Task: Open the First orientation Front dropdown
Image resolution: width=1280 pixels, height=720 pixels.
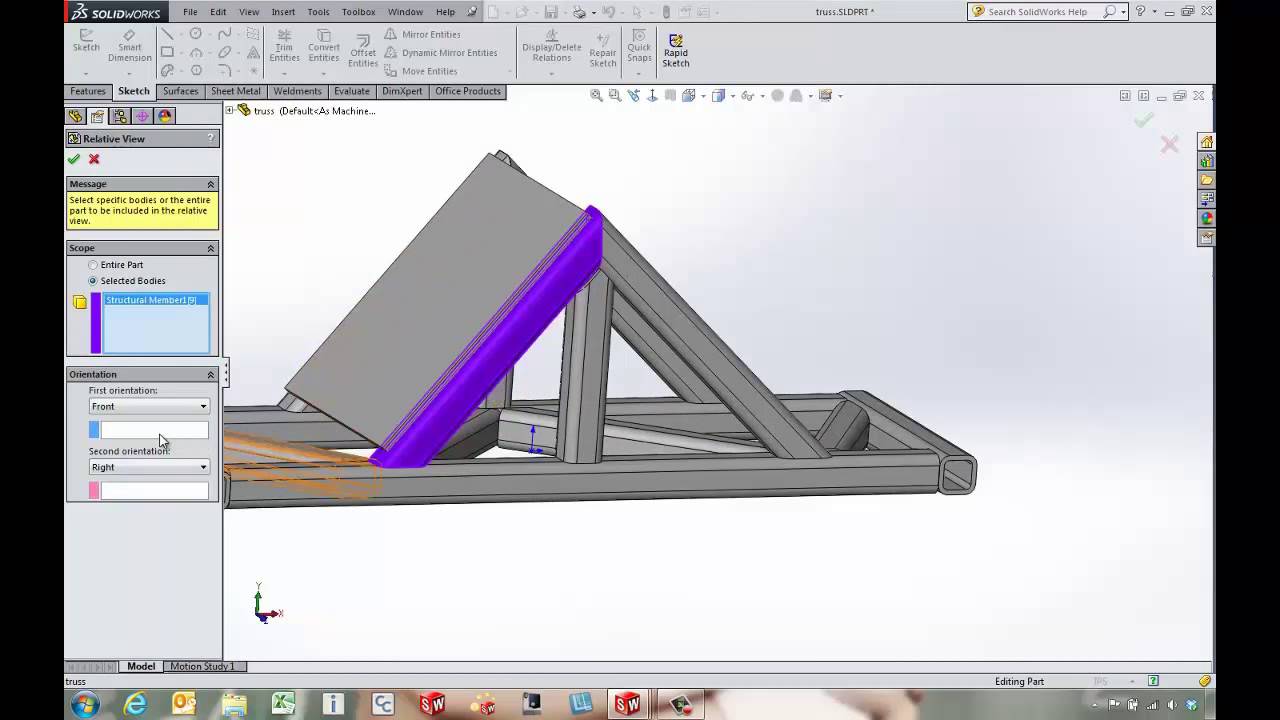Action: coord(149,406)
